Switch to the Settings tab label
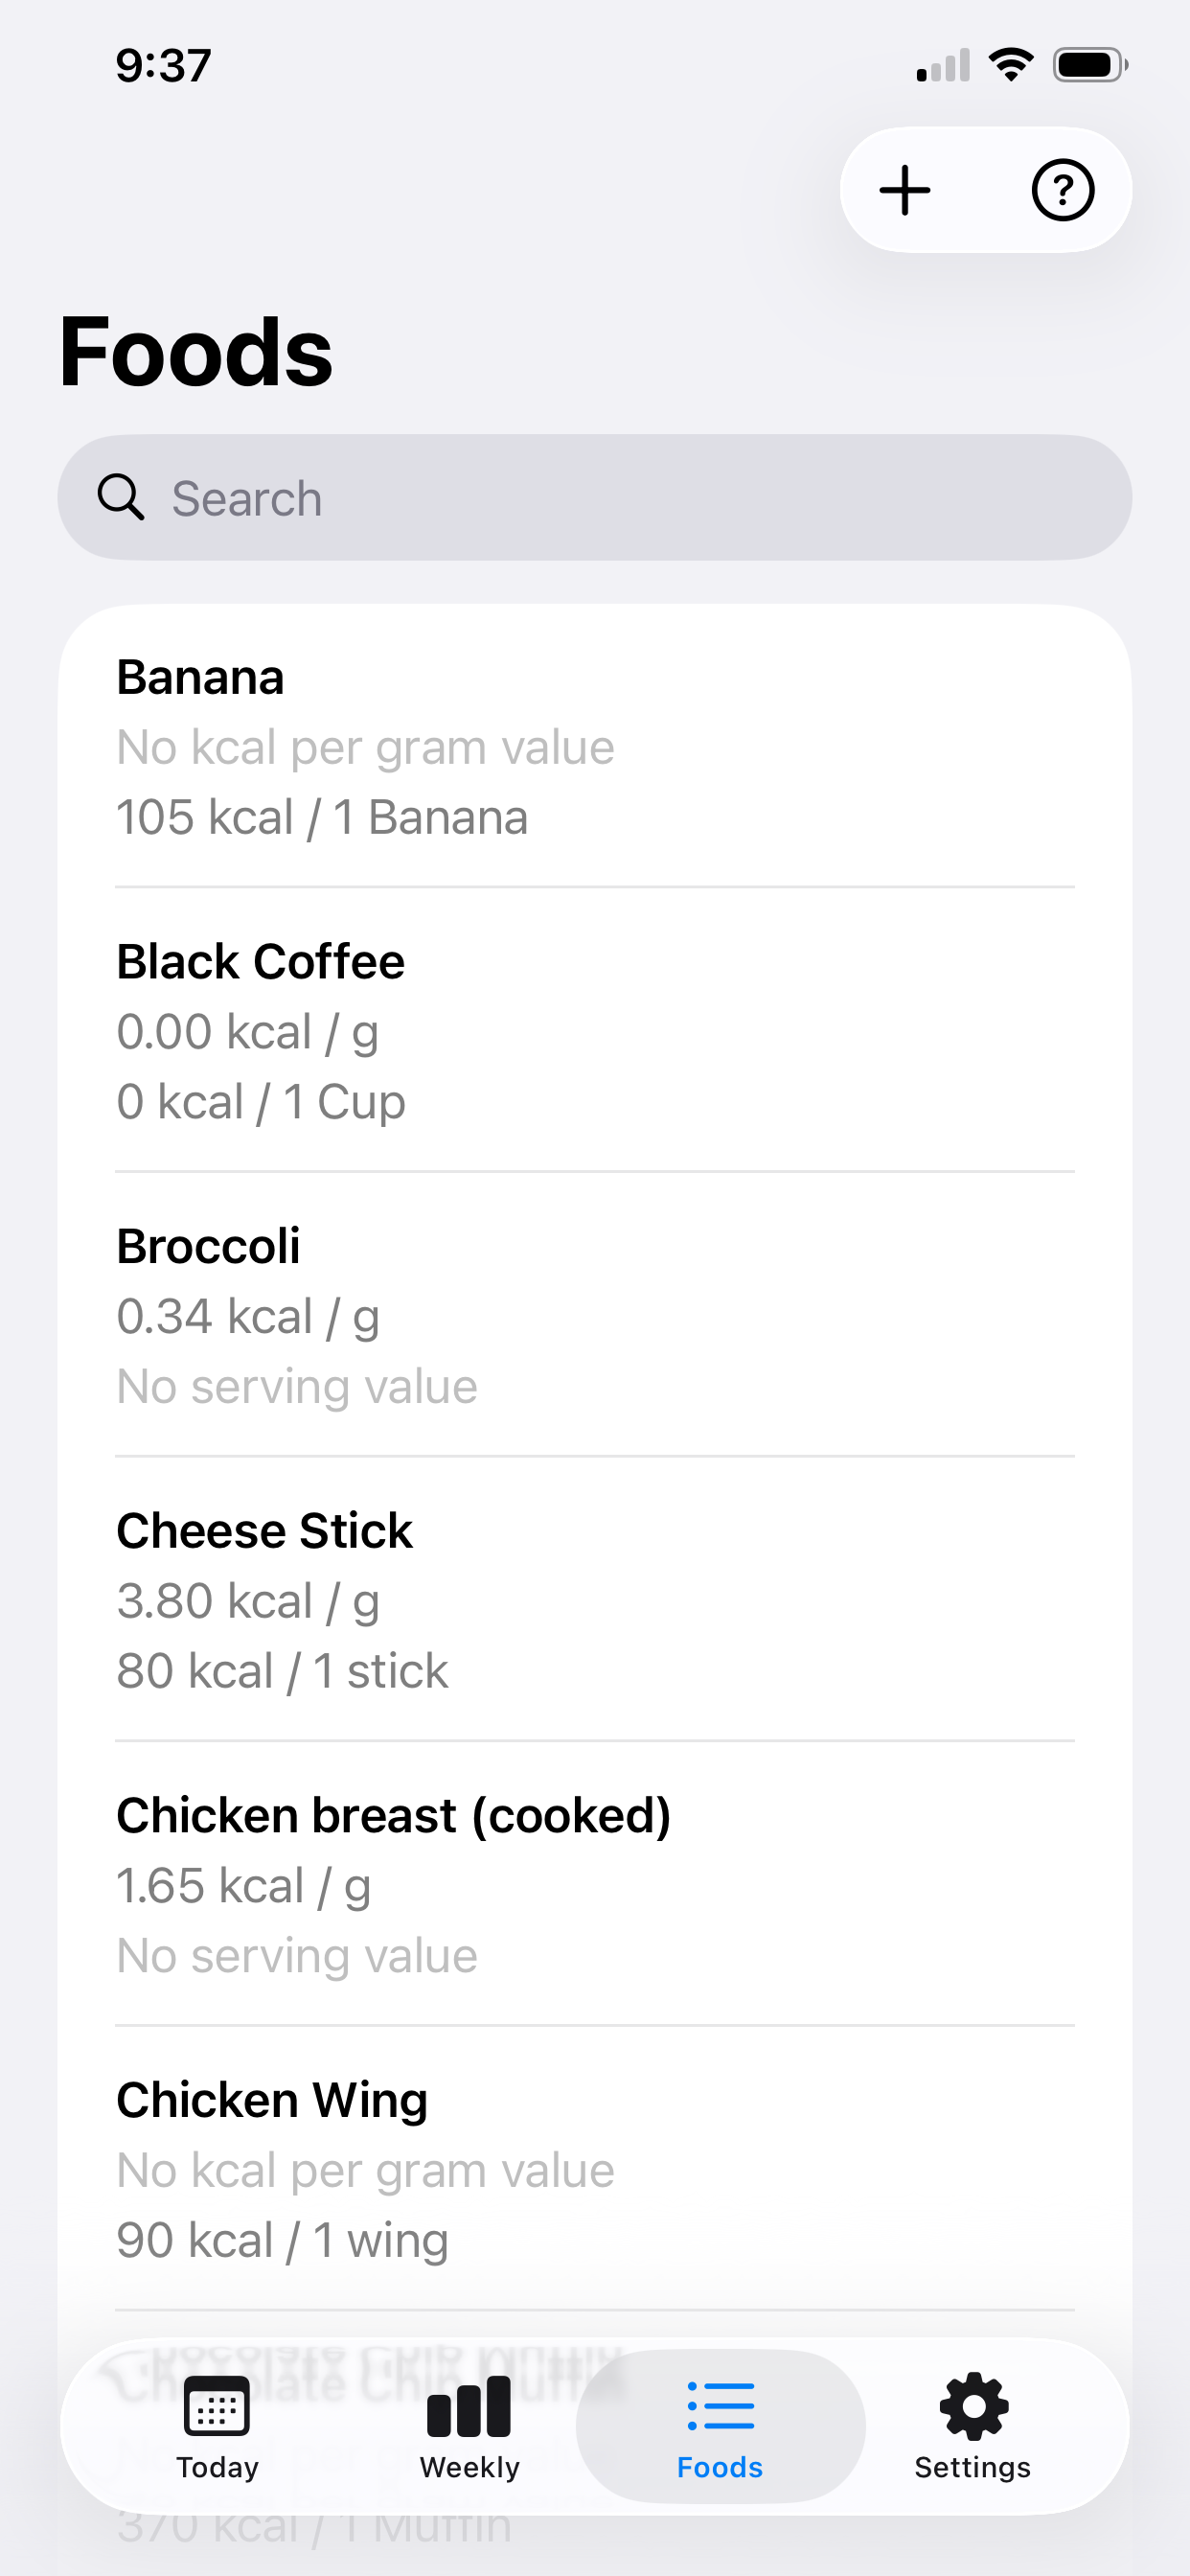This screenshot has width=1190, height=2576. (x=973, y=2467)
